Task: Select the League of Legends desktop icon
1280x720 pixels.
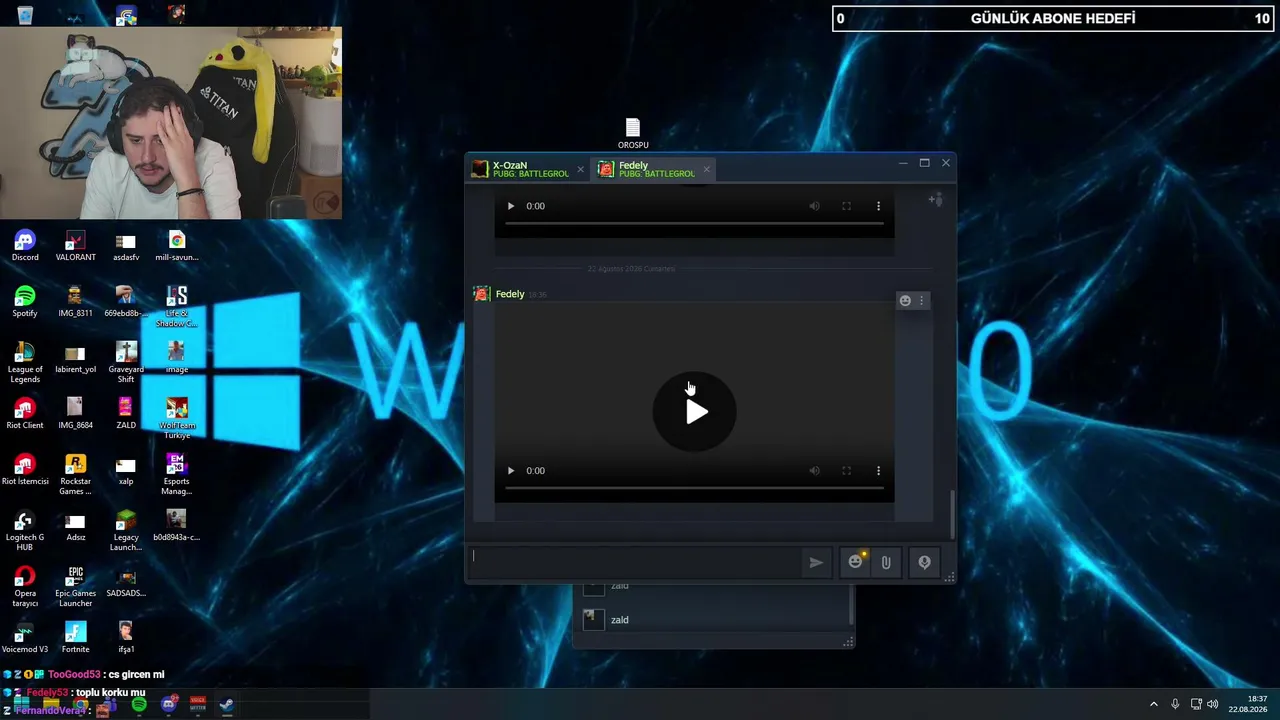Action: (25, 362)
